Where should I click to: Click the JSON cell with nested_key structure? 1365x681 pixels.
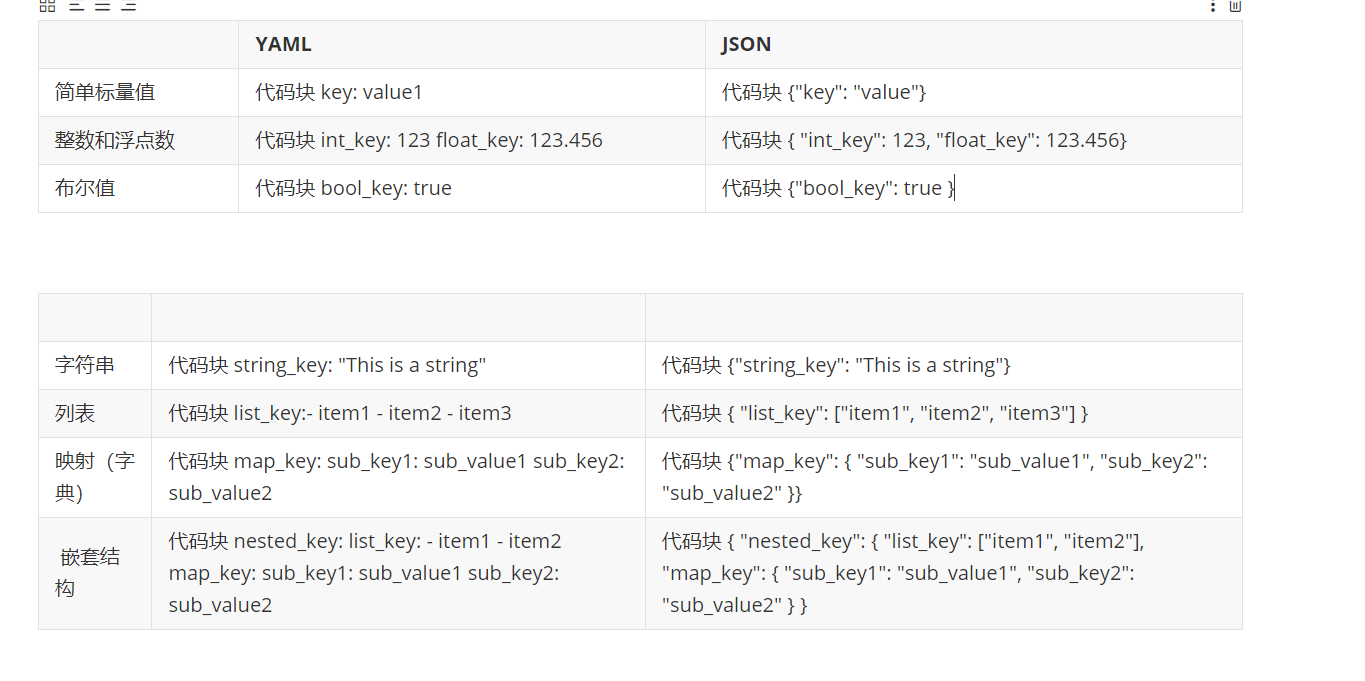[x=944, y=573]
